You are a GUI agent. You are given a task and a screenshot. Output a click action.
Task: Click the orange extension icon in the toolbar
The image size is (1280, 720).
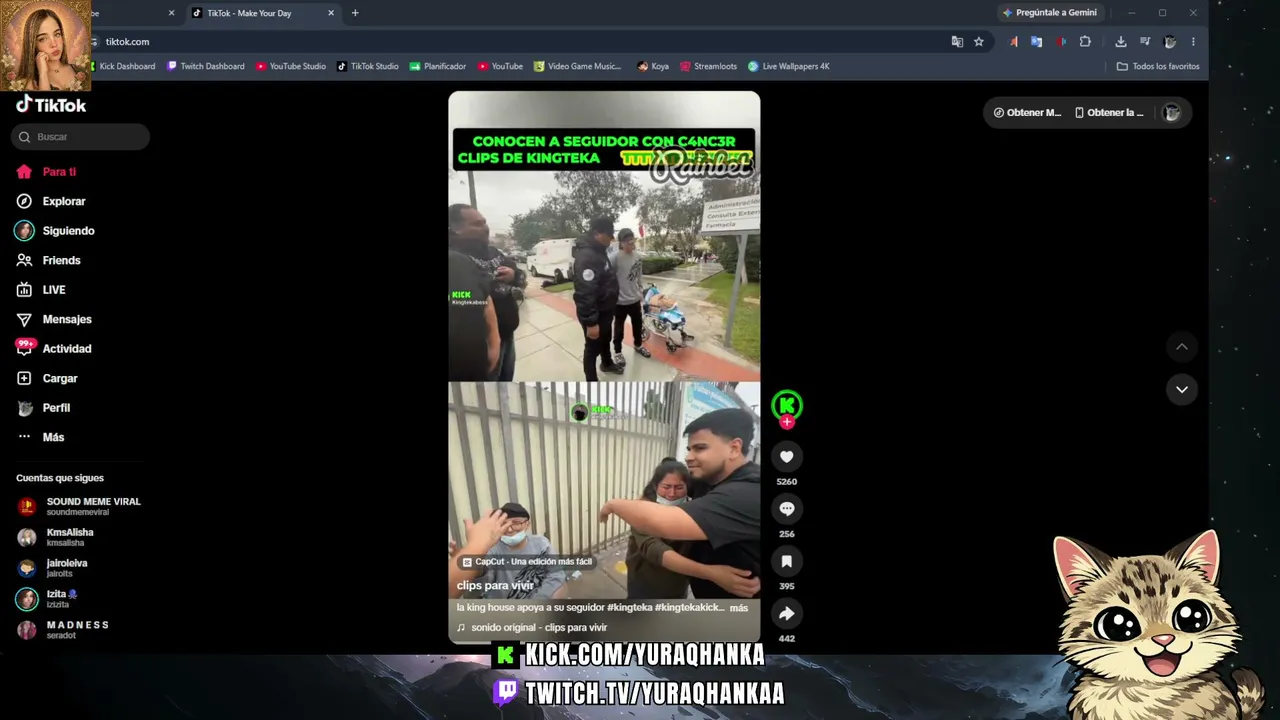pos(1014,42)
